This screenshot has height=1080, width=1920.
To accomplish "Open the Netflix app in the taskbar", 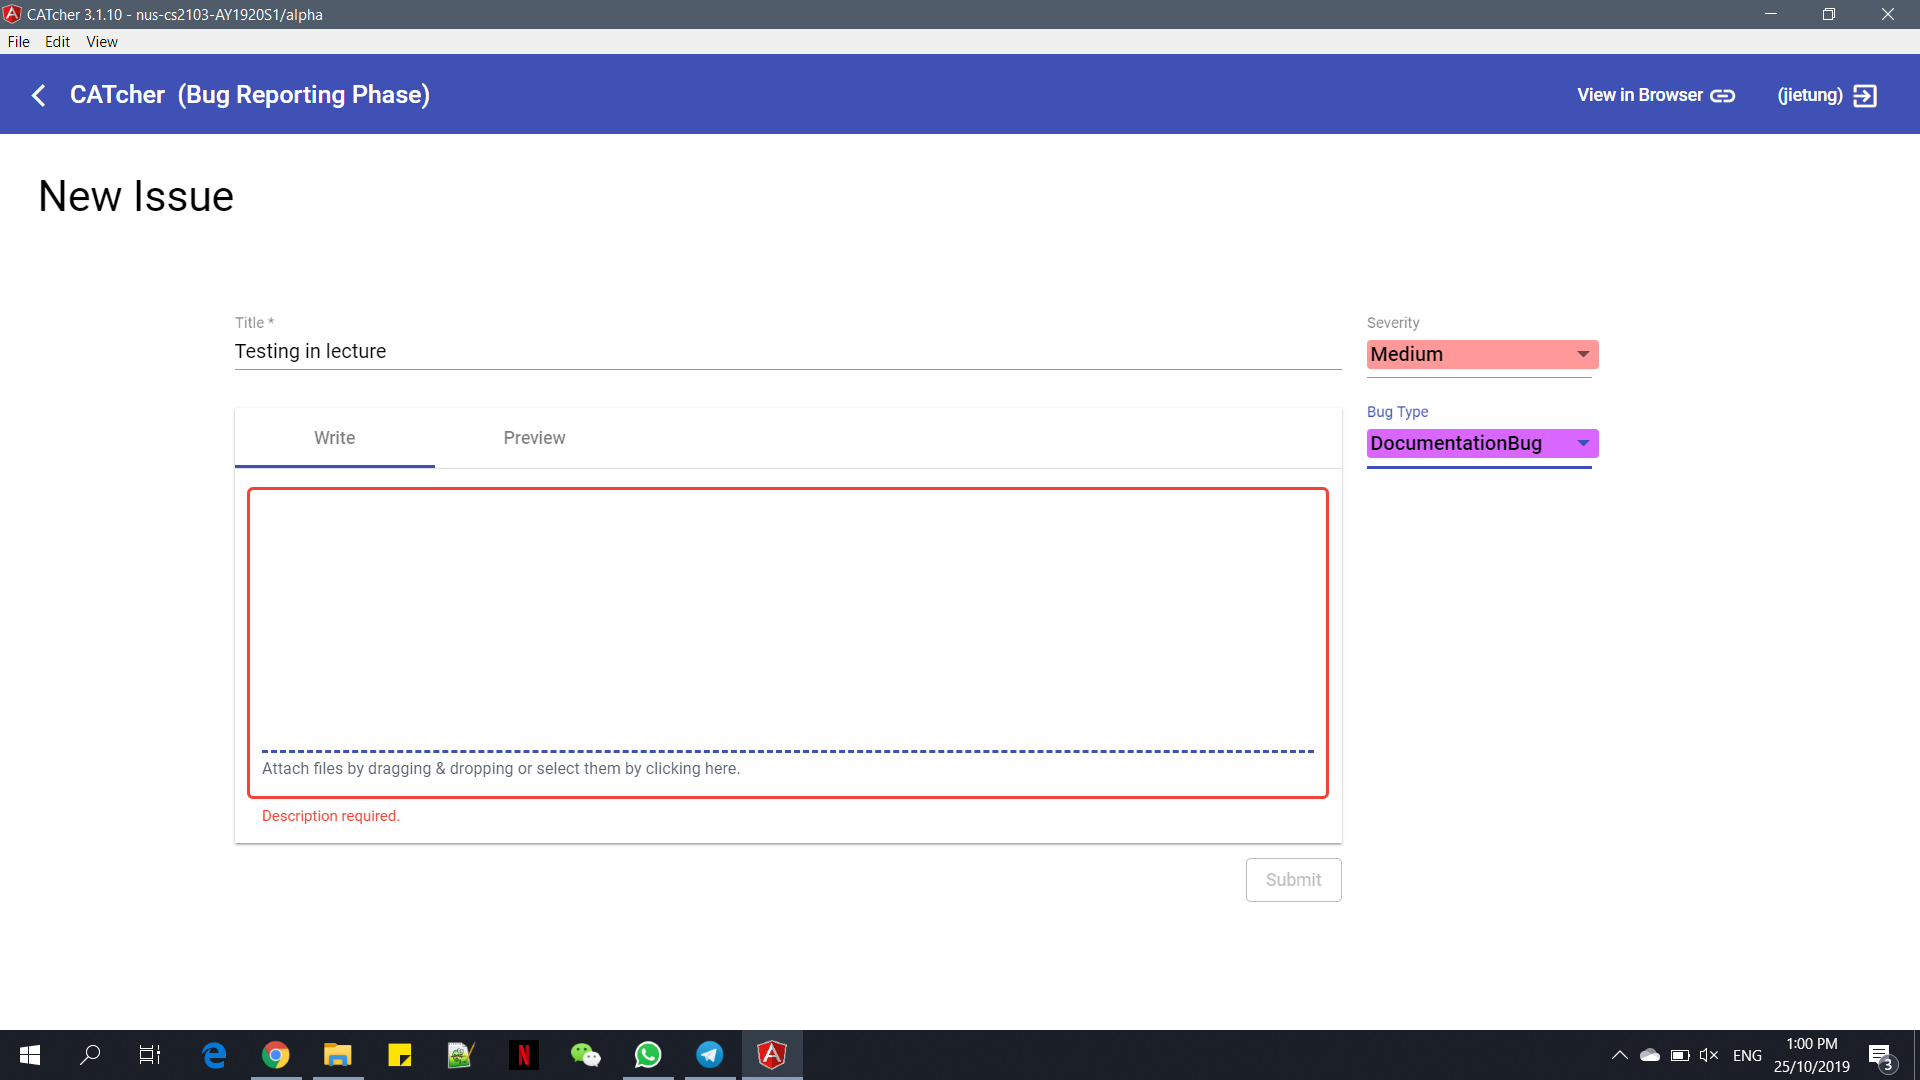I will point(523,1055).
